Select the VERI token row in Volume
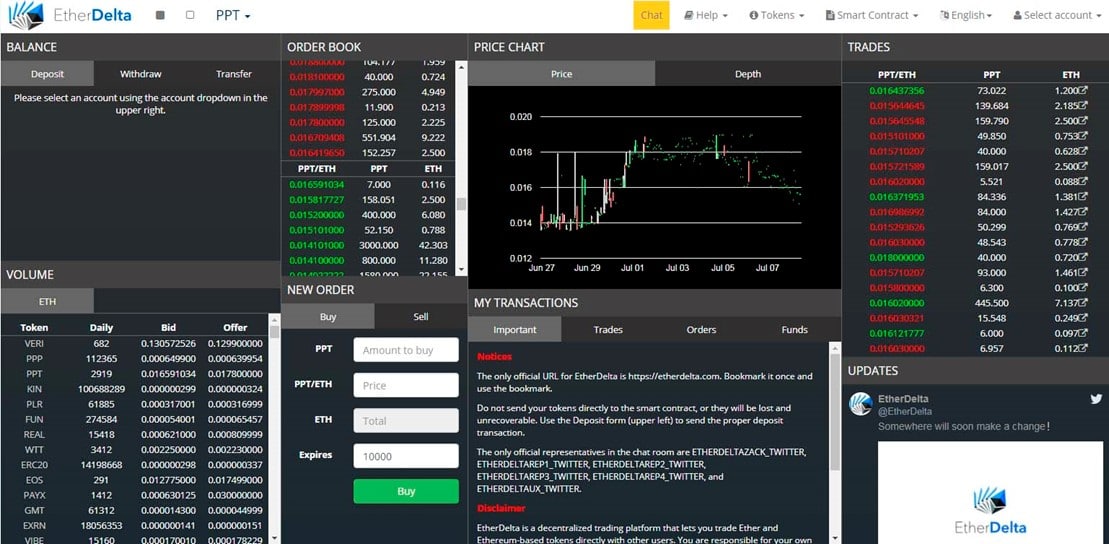The image size is (1109, 544). [134, 343]
